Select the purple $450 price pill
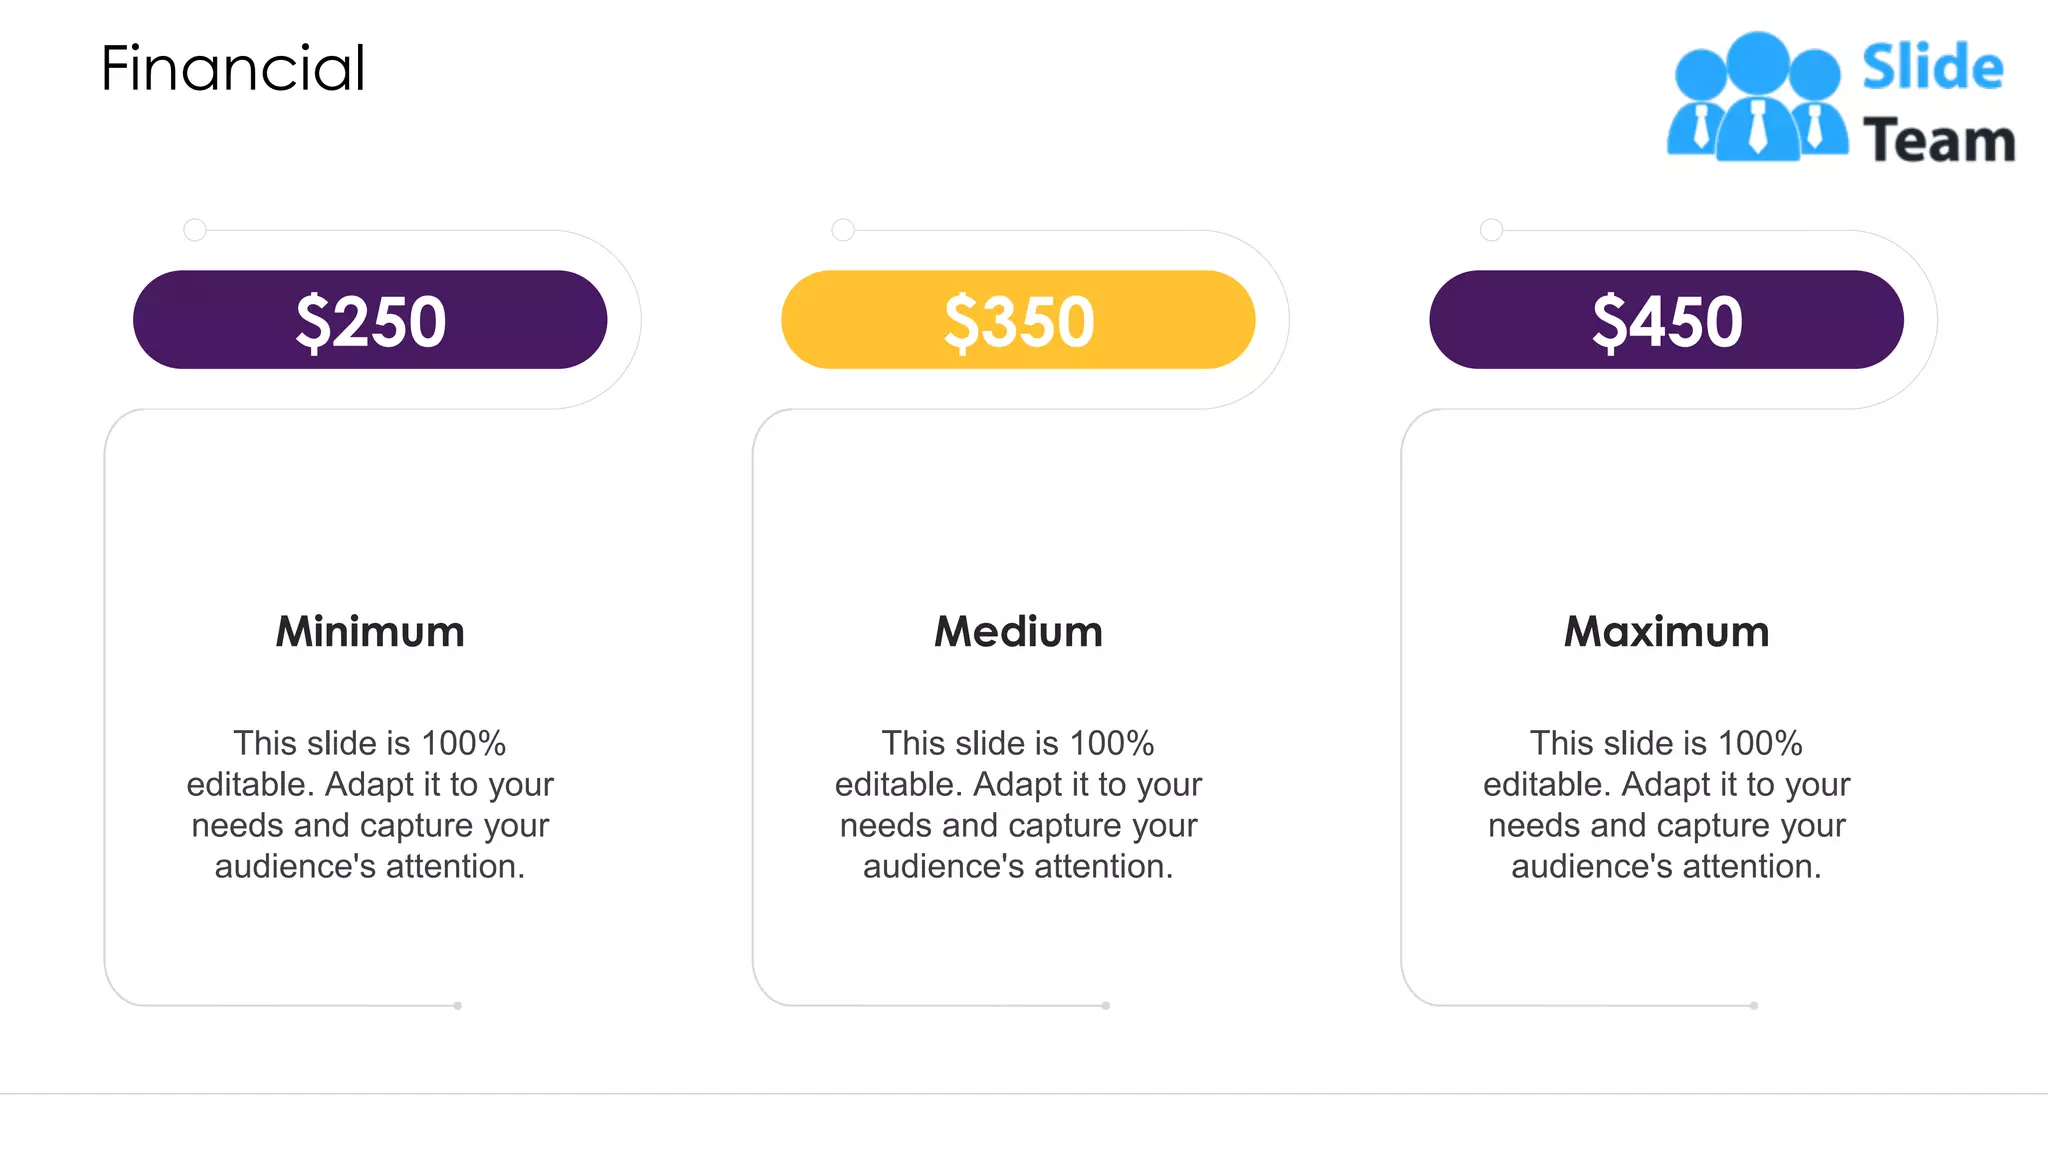This screenshot has width=2048, height=1152. point(1666,320)
